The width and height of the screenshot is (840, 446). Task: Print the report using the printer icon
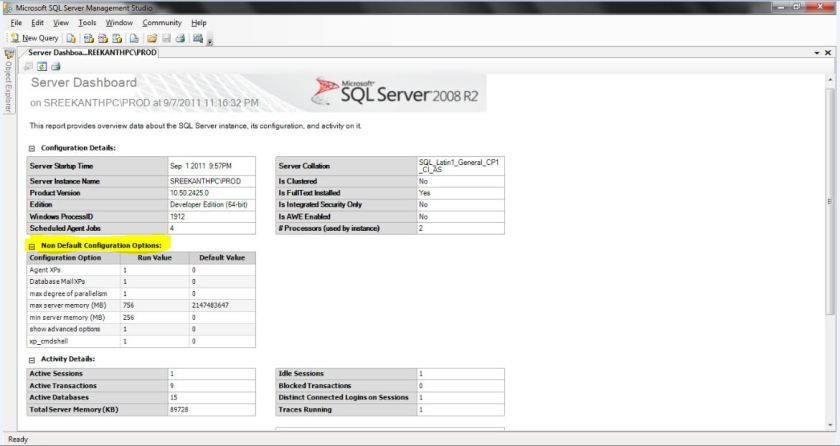click(57, 66)
